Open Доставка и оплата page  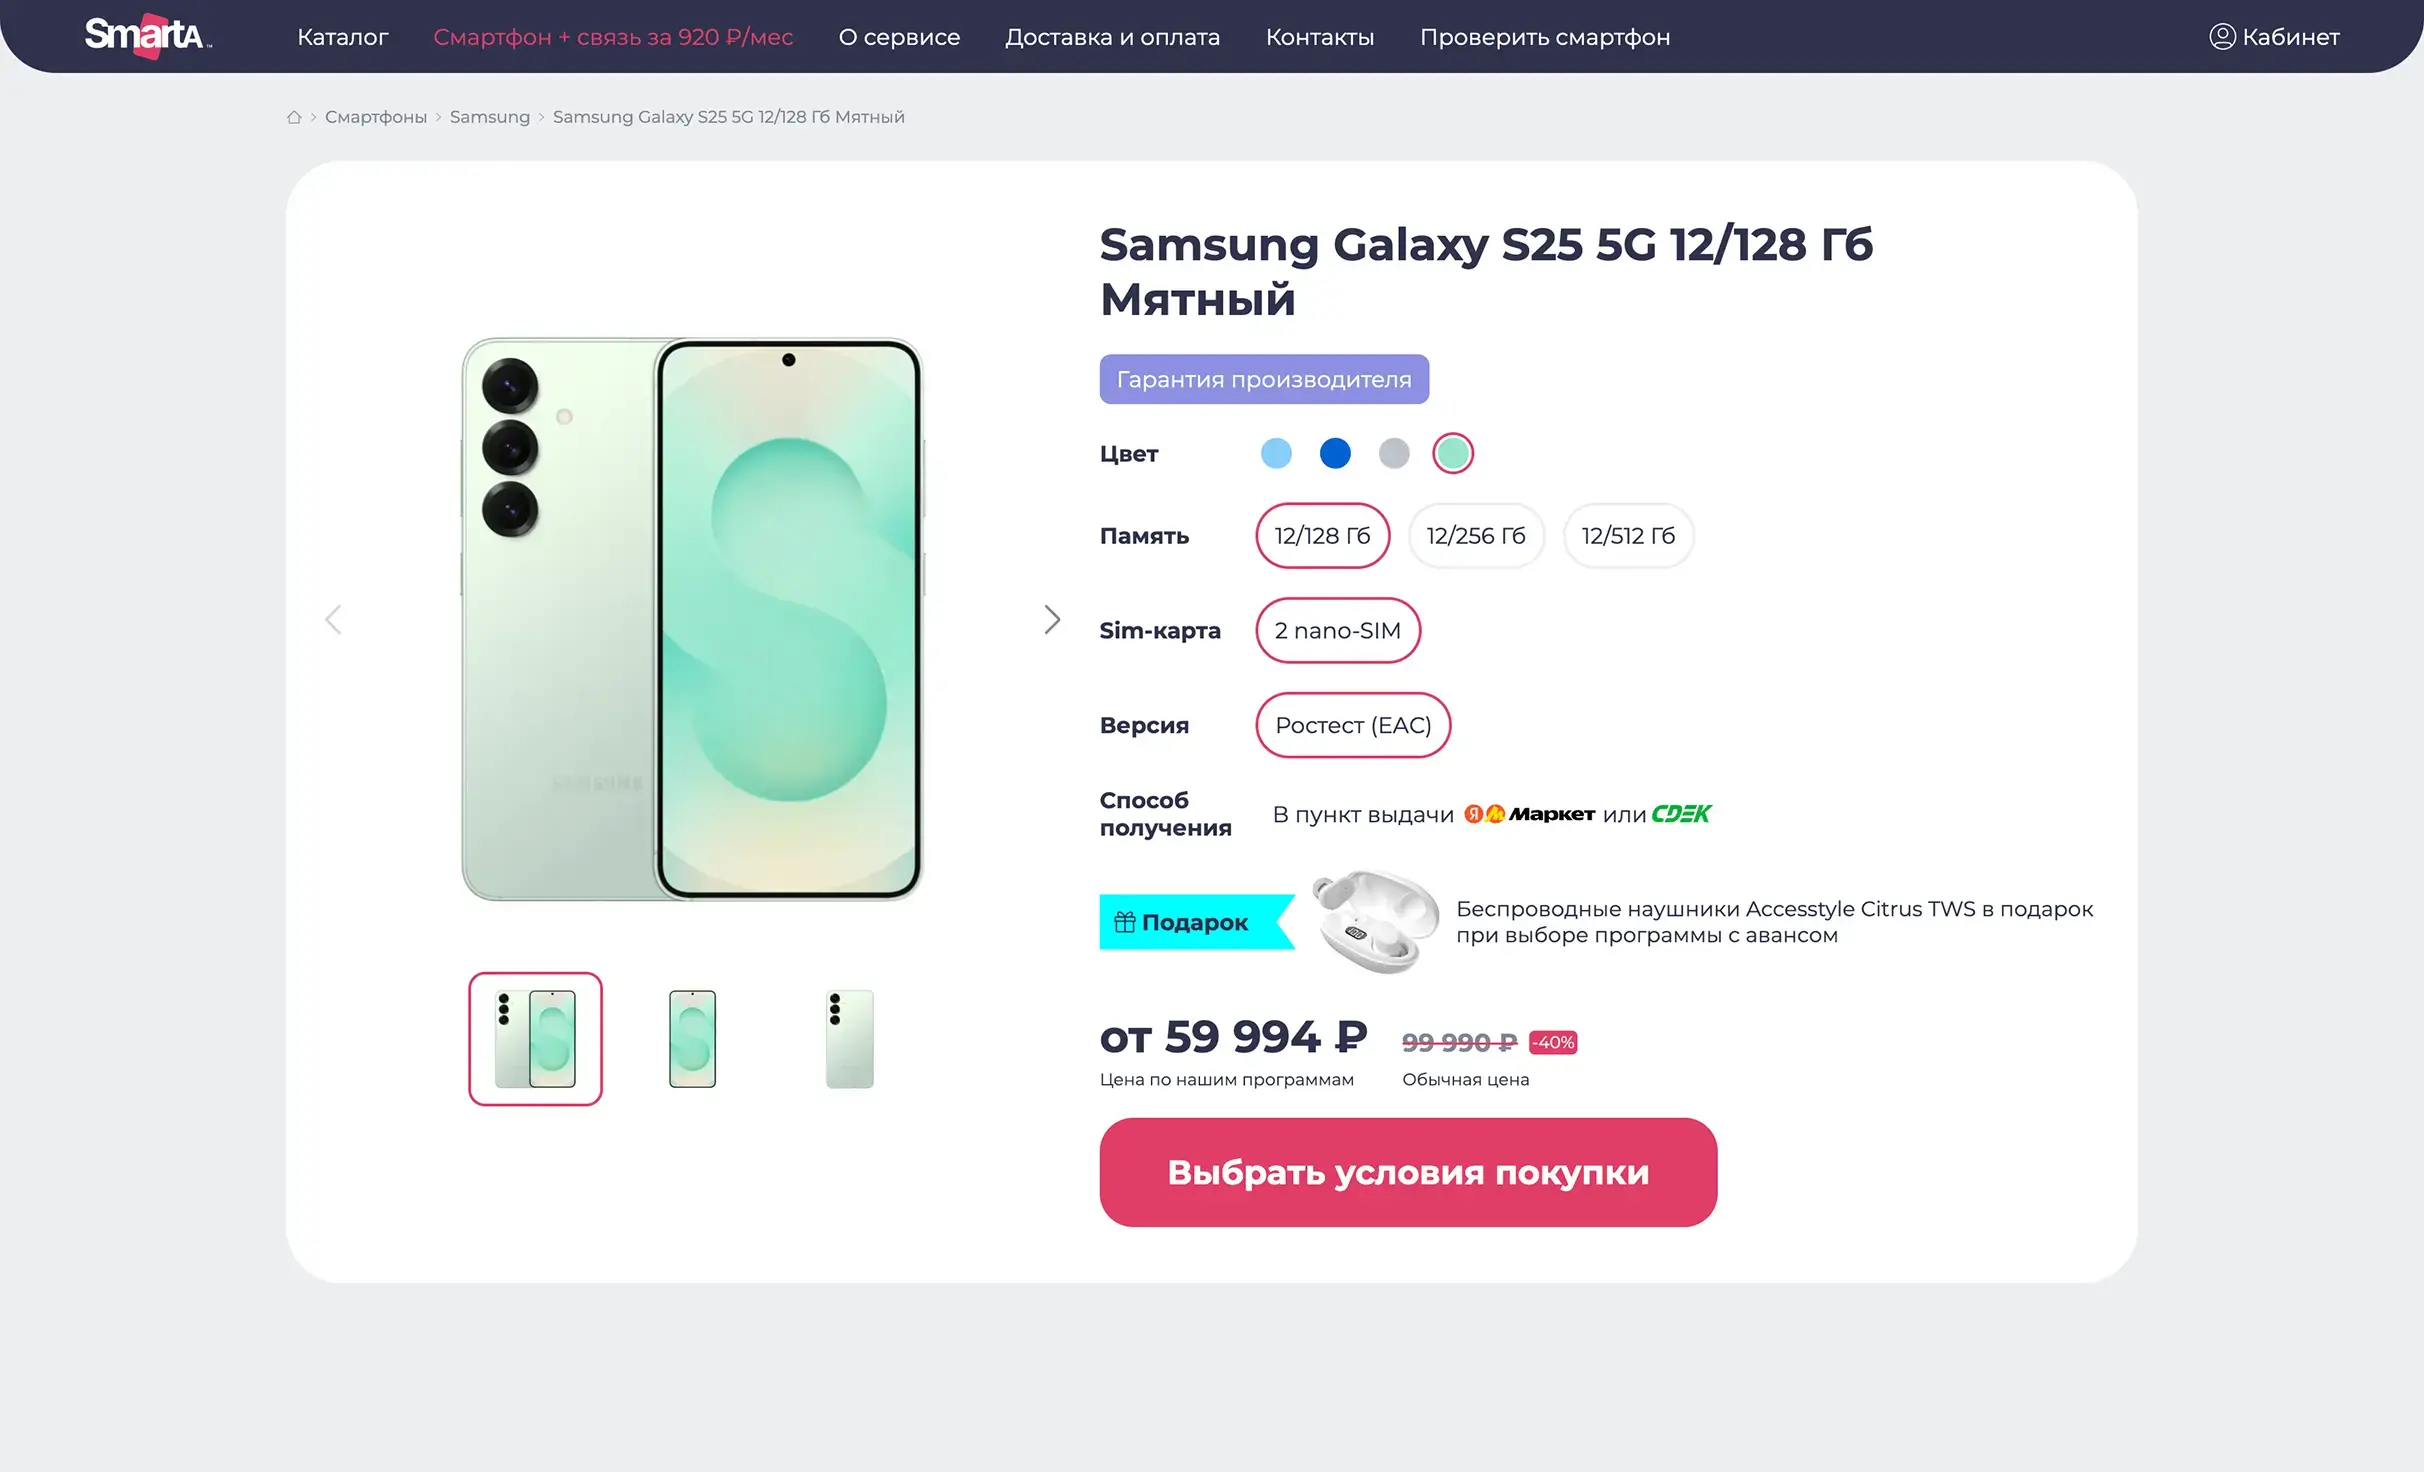click(1112, 37)
